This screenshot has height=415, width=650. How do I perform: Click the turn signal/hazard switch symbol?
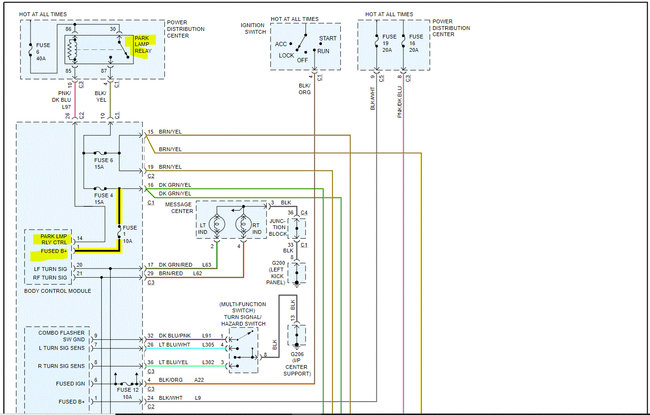pos(243,345)
